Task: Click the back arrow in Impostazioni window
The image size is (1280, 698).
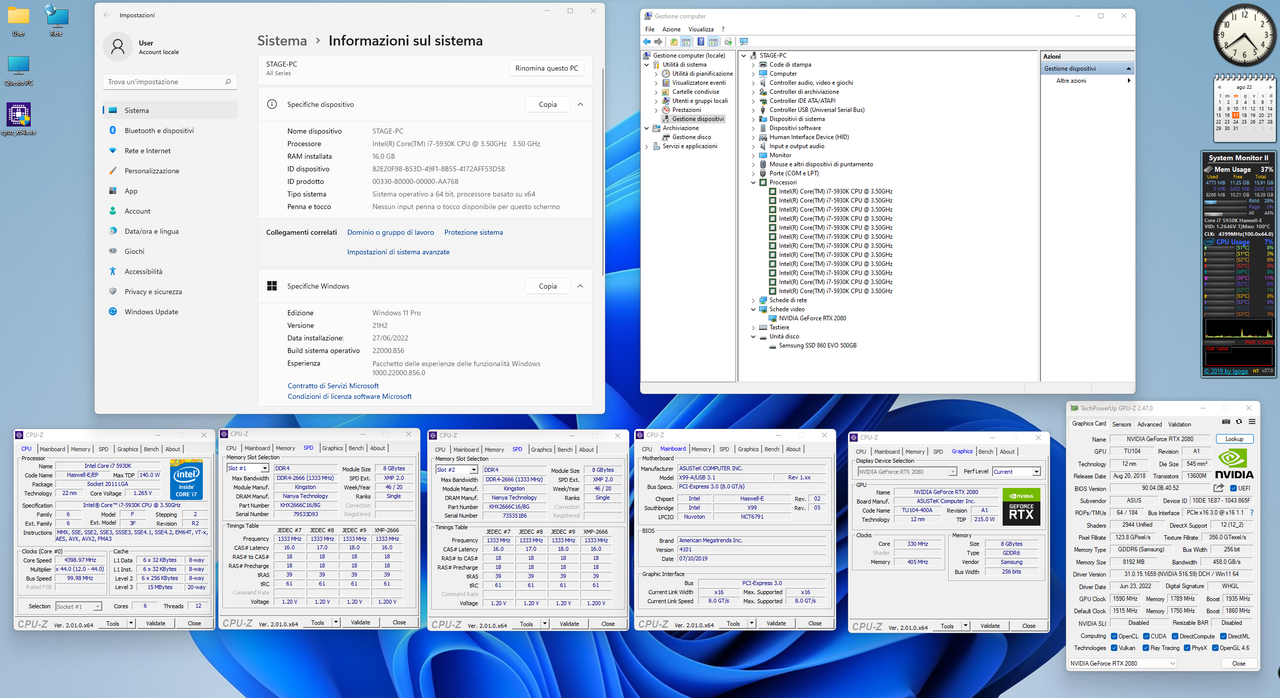Action: pyautogui.click(x=106, y=15)
